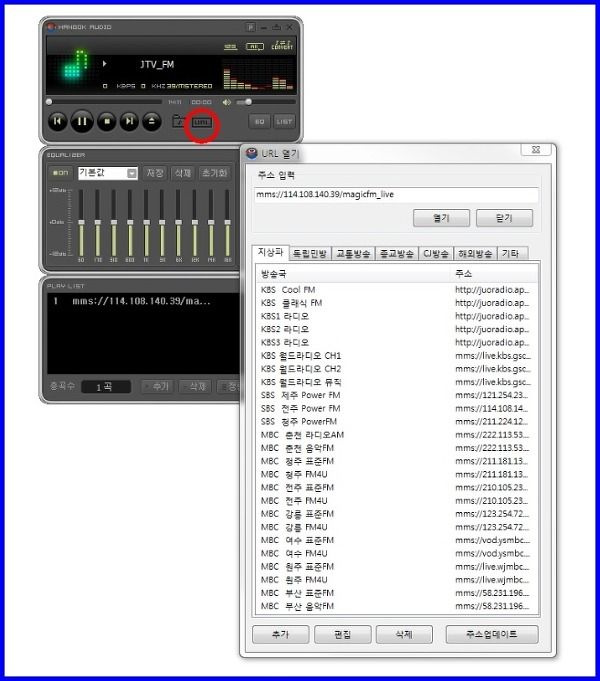Viewport: 600px width, 681px height.
Task: Select MBC 여수 FM4U row
Action: pyautogui.click(x=397, y=553)
